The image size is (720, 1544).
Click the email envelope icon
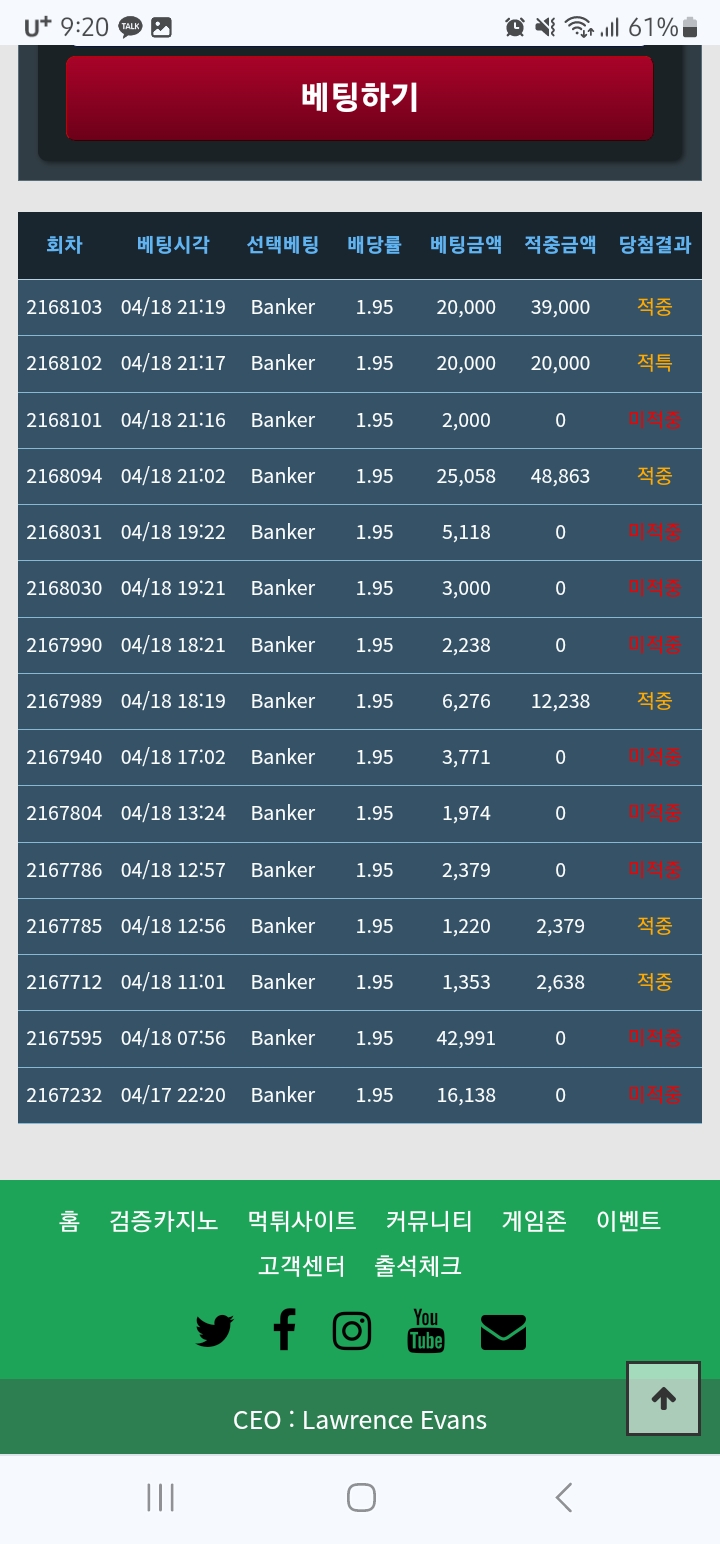[x=503, y=1332]
